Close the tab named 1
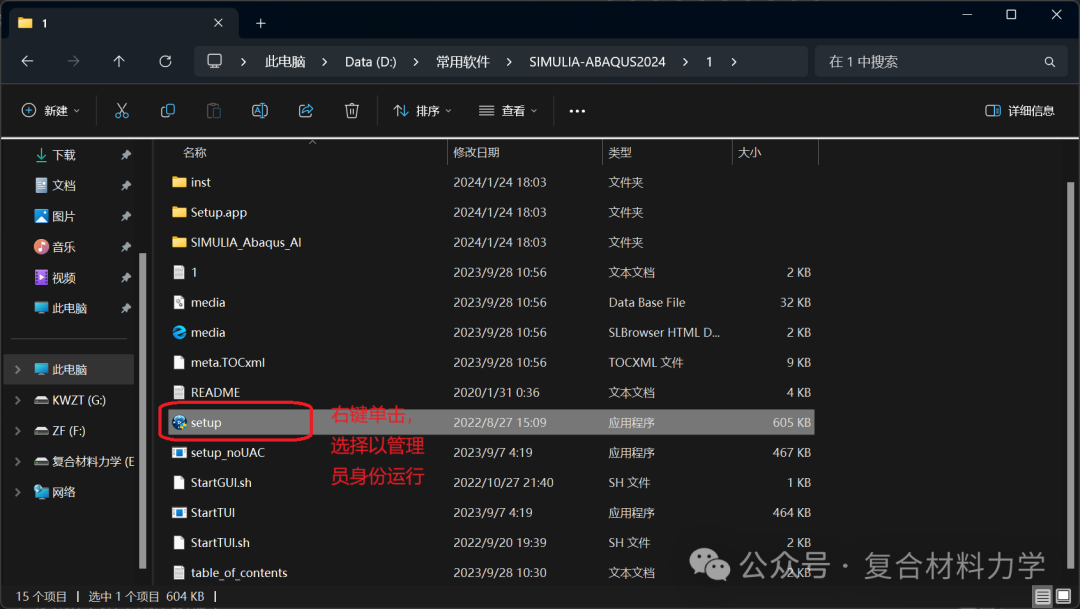The image size is (1080, 609). (x=218, y=23)
